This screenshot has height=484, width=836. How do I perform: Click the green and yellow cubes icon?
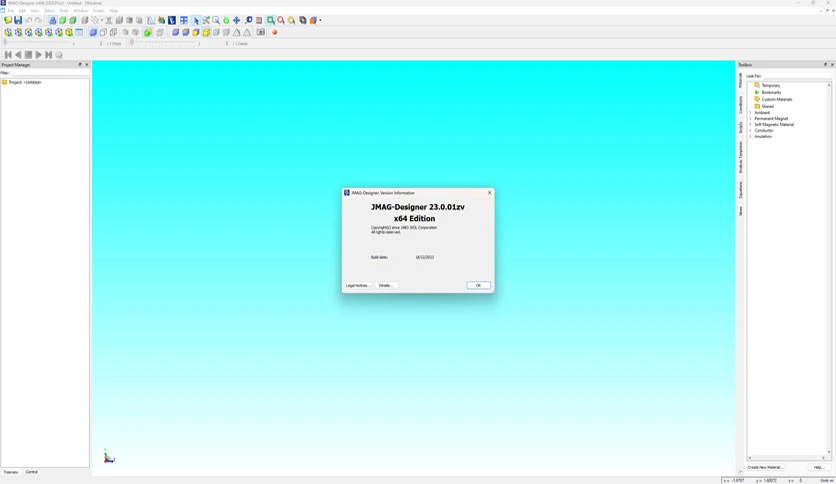[148, 33]
